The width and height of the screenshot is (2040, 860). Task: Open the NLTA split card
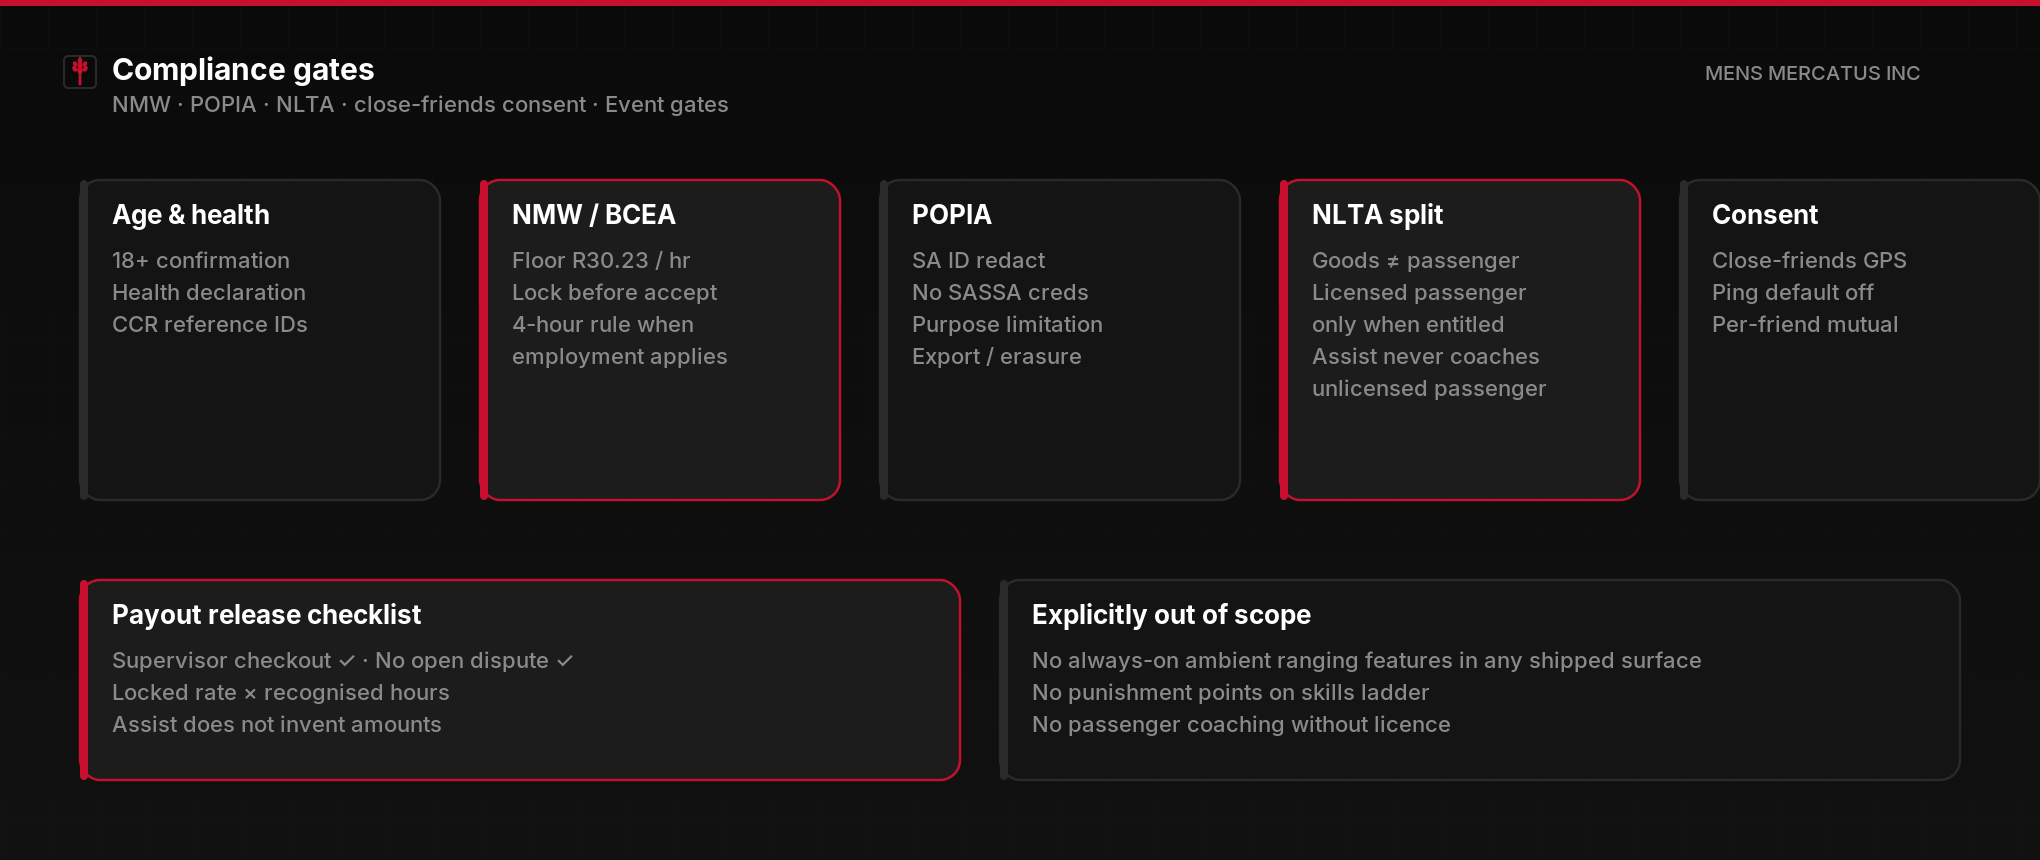(x=1460, y=340)
